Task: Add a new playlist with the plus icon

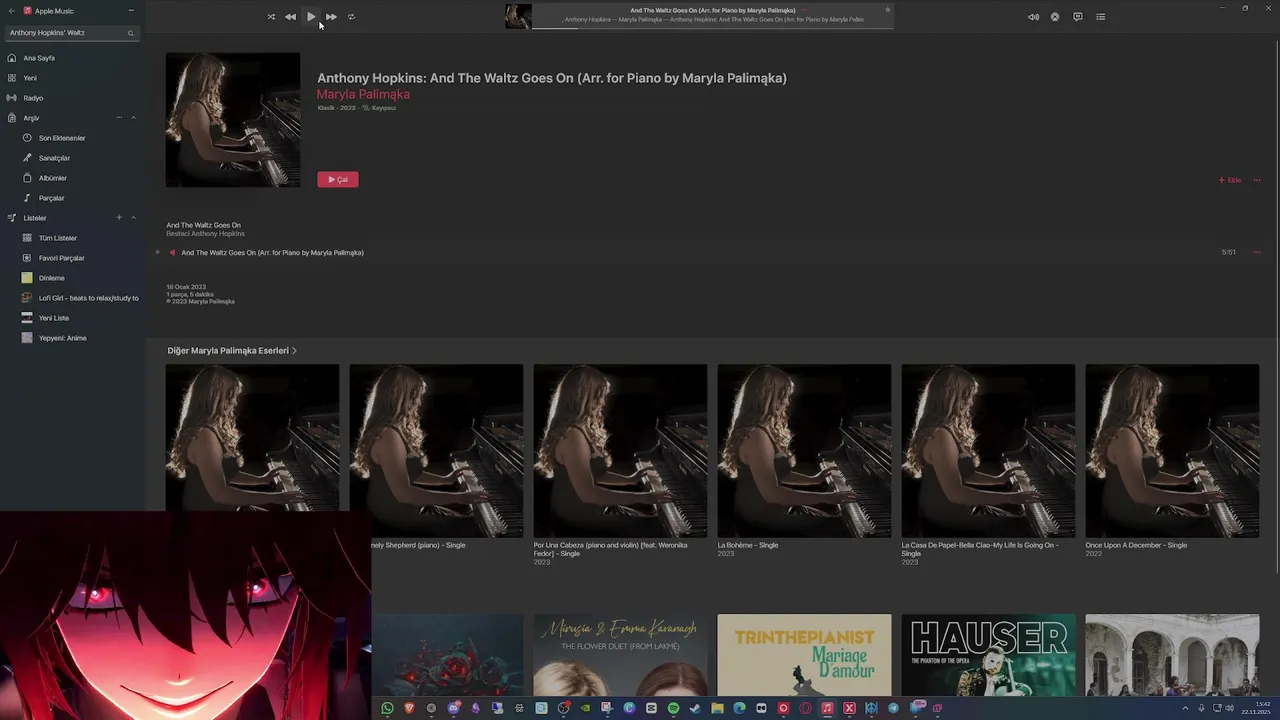Action: click(x=119, y=218)
